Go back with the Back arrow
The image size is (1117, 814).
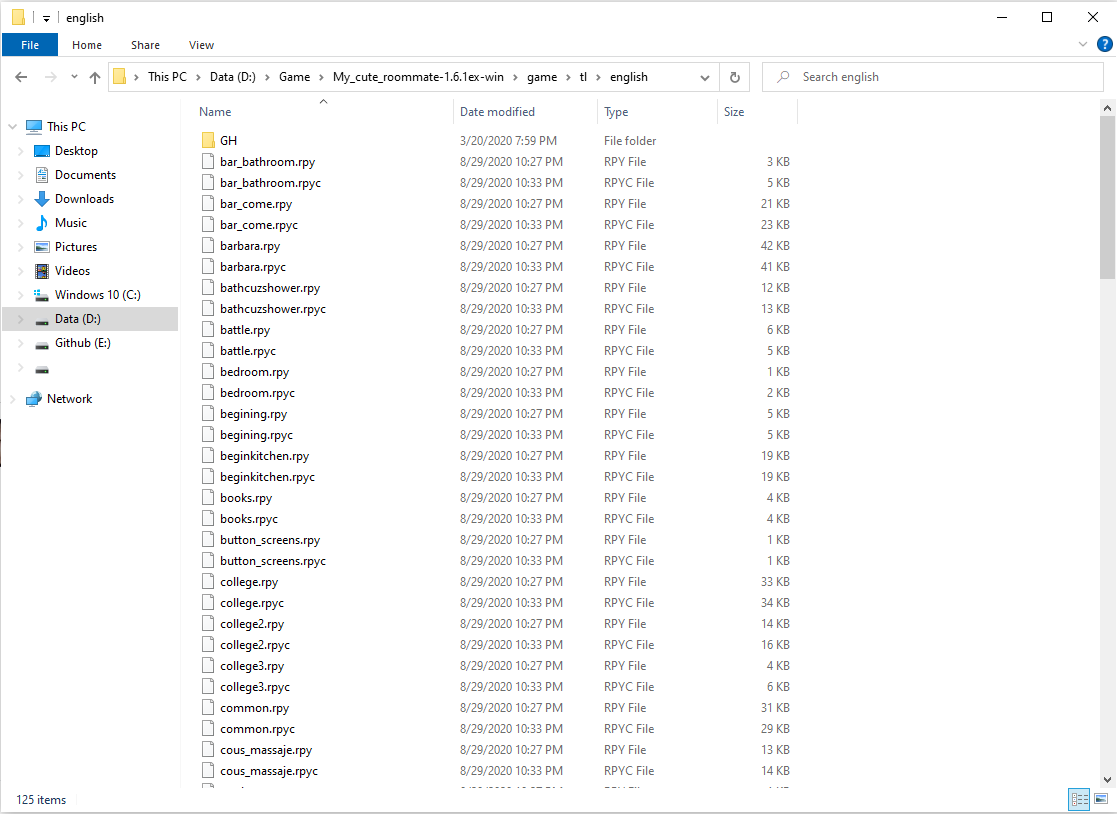pos(21,77)
